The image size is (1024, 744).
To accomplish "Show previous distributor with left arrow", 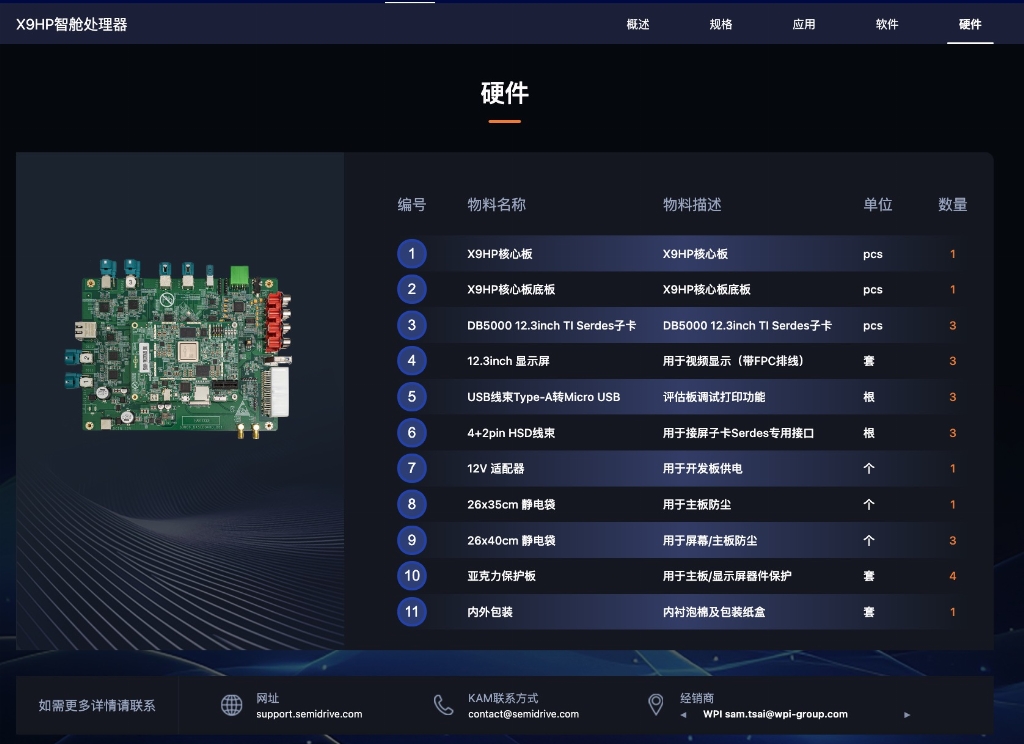I will tap(684, 715).
